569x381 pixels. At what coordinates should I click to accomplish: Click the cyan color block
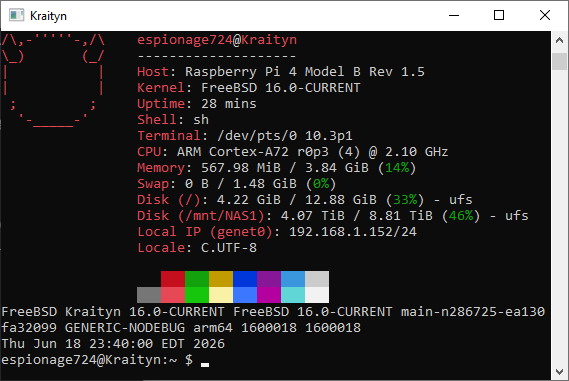[293, 295]
